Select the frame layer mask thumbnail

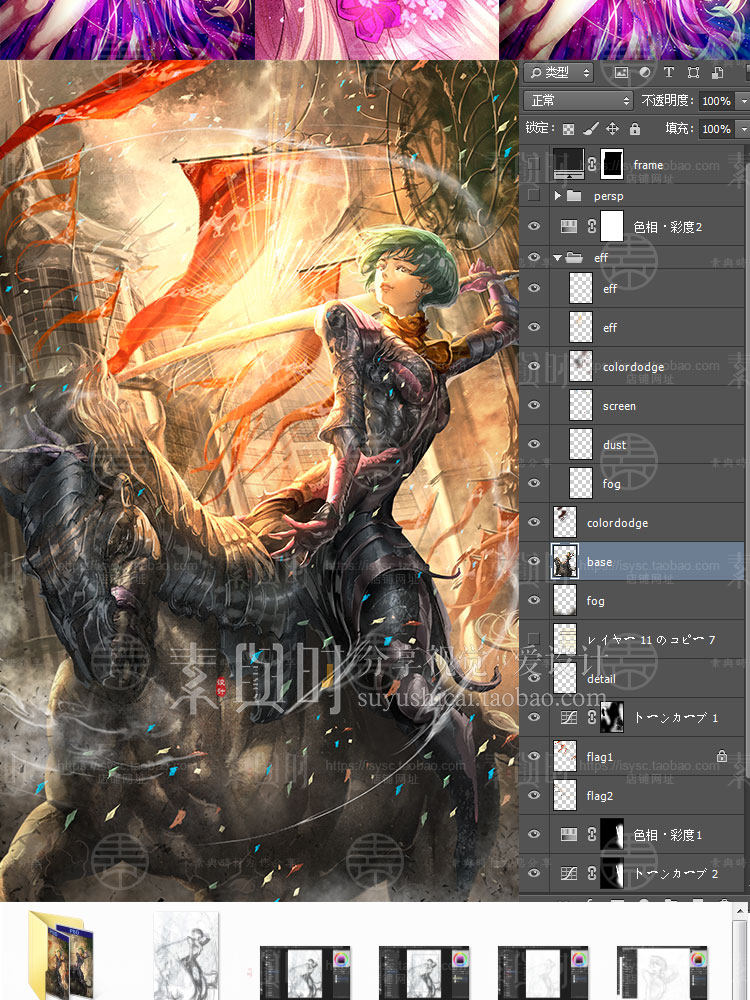612,165
